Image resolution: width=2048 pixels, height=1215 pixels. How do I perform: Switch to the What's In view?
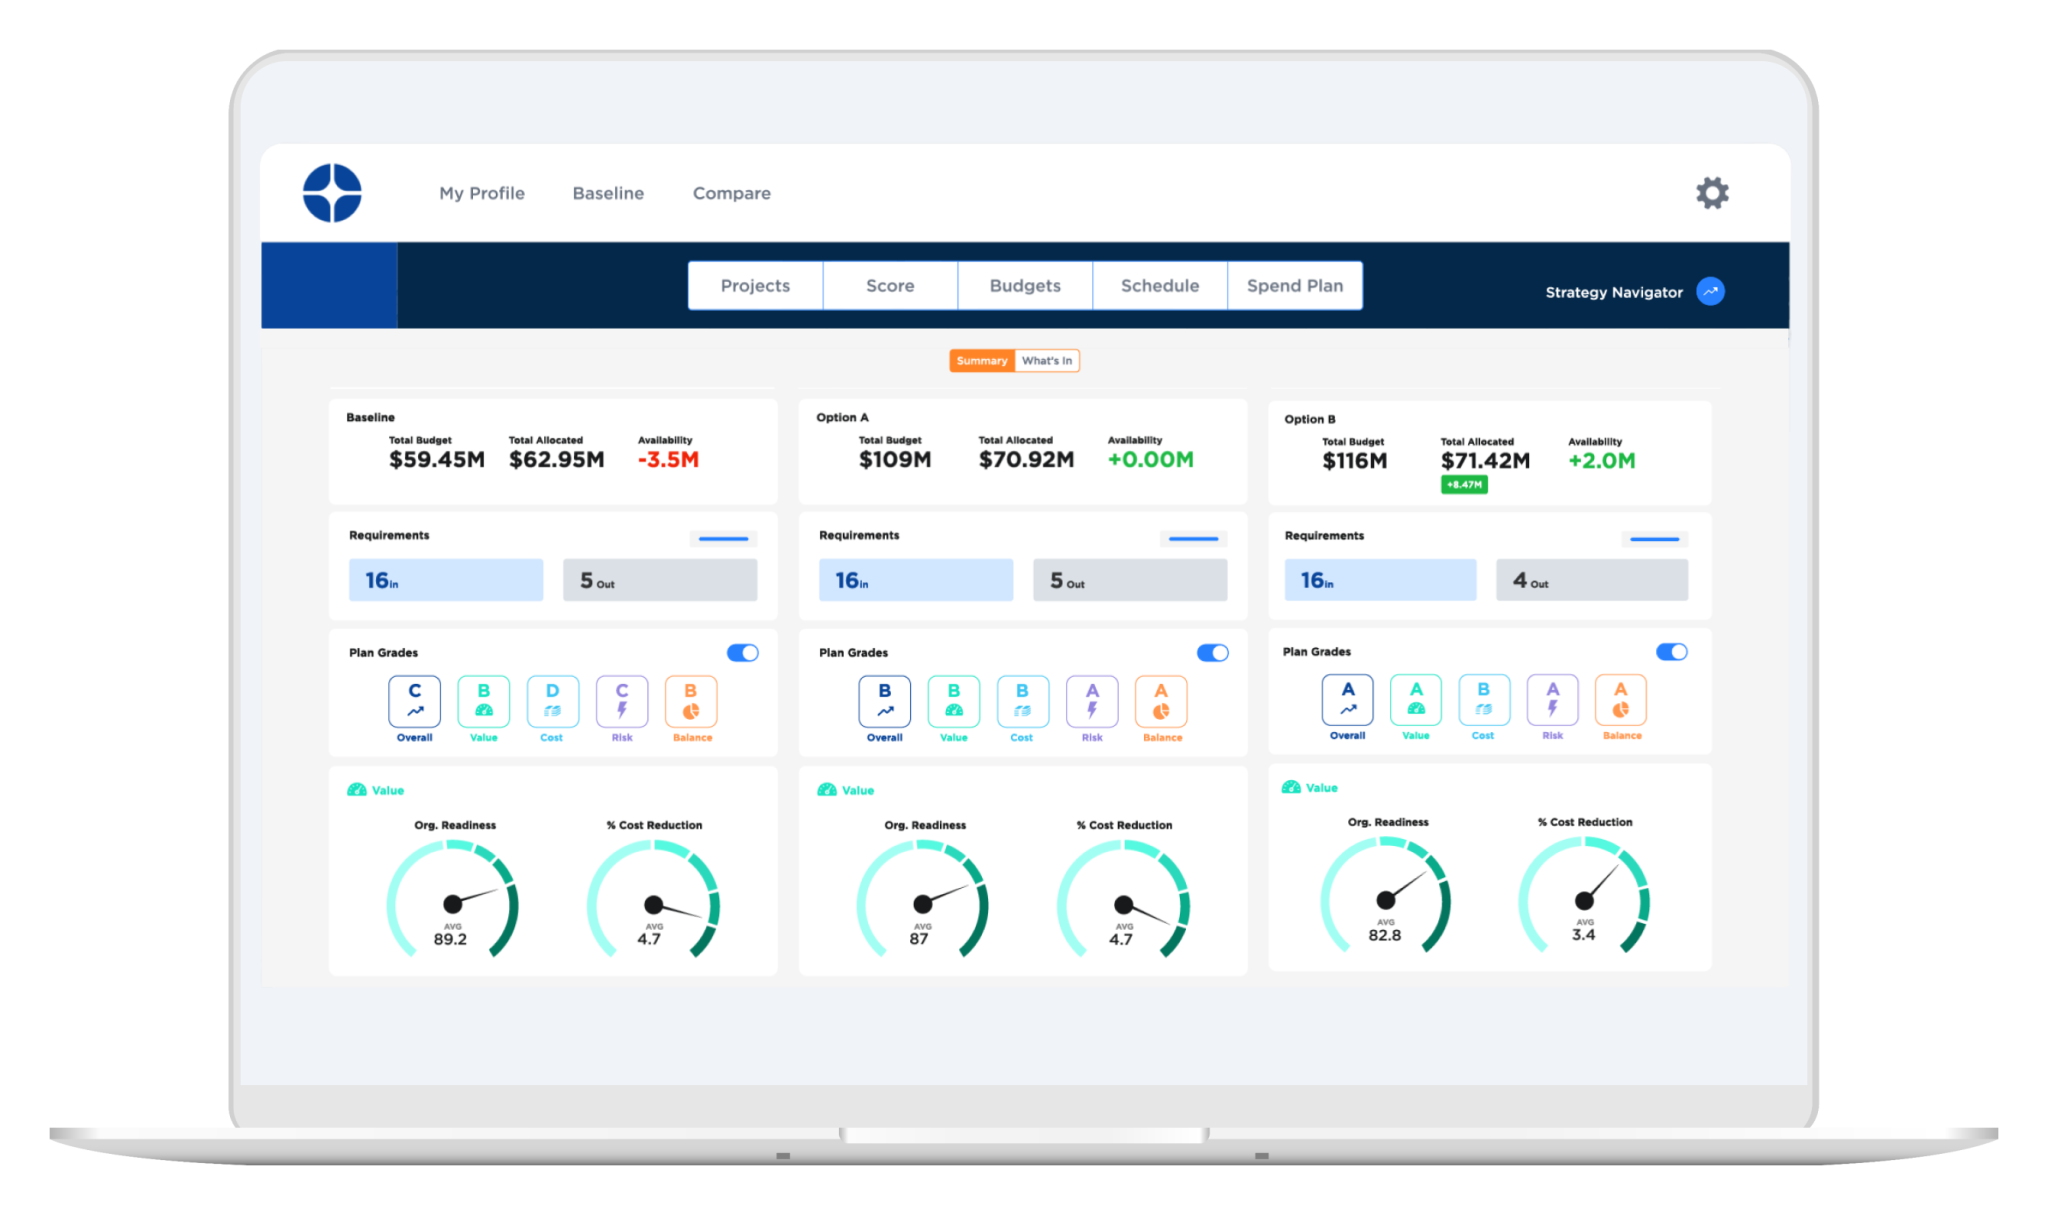click(x=1046, y=361)
